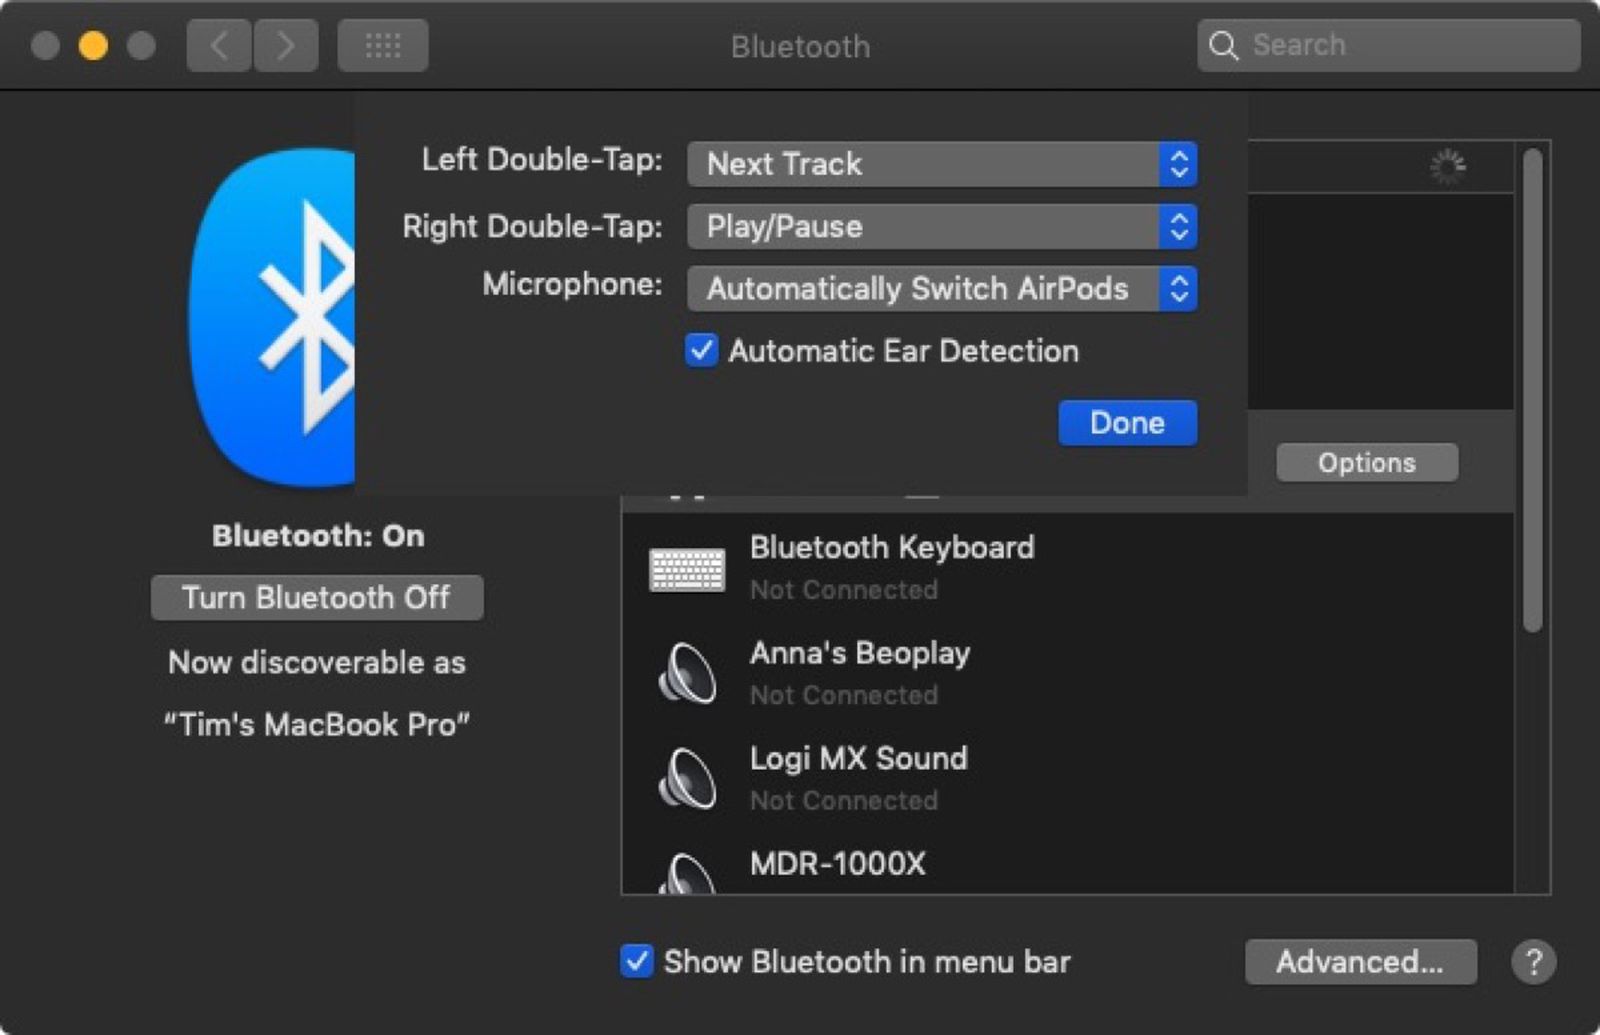Click the magnifying glass in the search field
The image size is (1600, 1035).
click(1225, 46)
